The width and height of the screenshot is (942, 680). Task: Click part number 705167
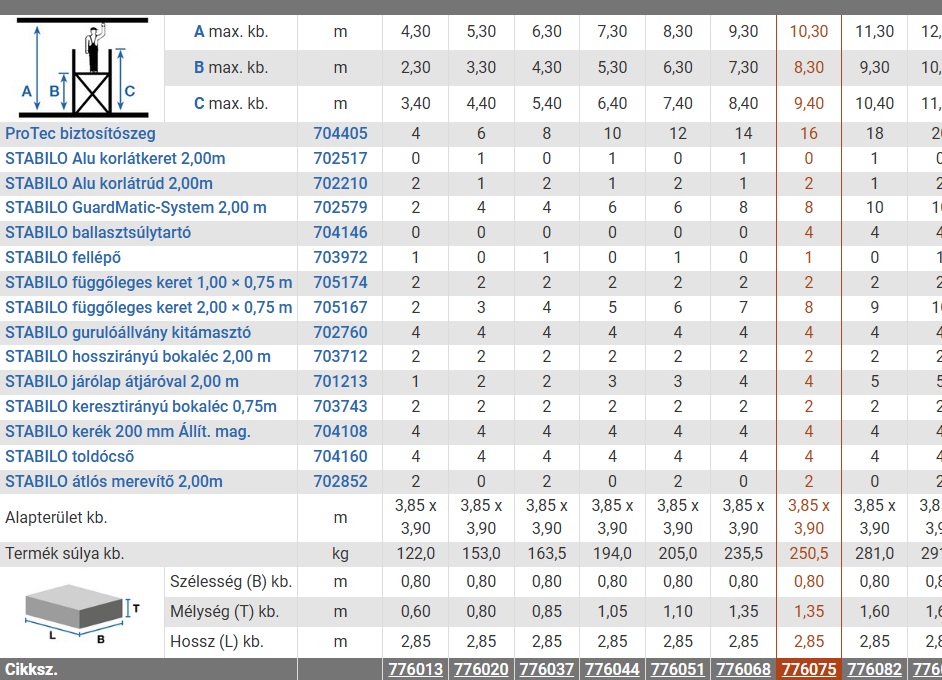coord(340,308)
